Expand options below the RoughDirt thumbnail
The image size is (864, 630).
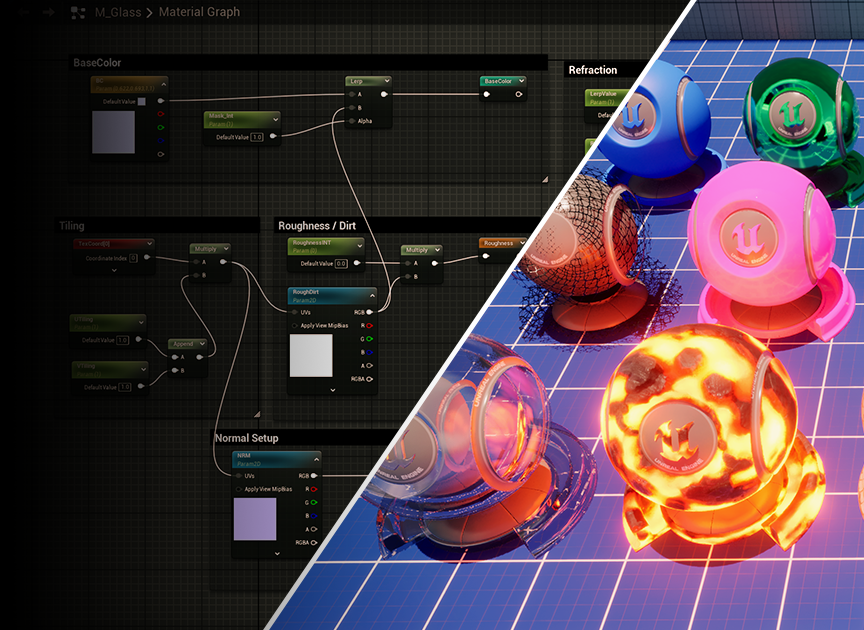click(333, 390)
